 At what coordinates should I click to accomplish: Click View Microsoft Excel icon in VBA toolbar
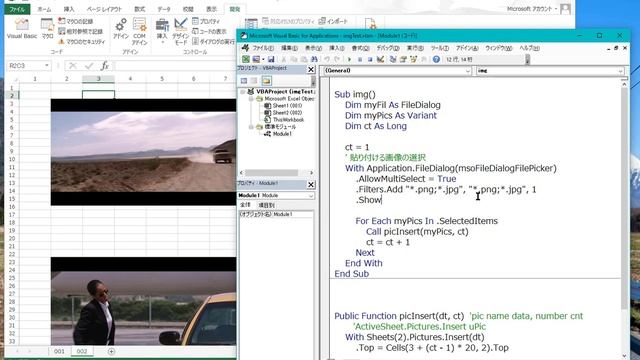click(246, 60)
